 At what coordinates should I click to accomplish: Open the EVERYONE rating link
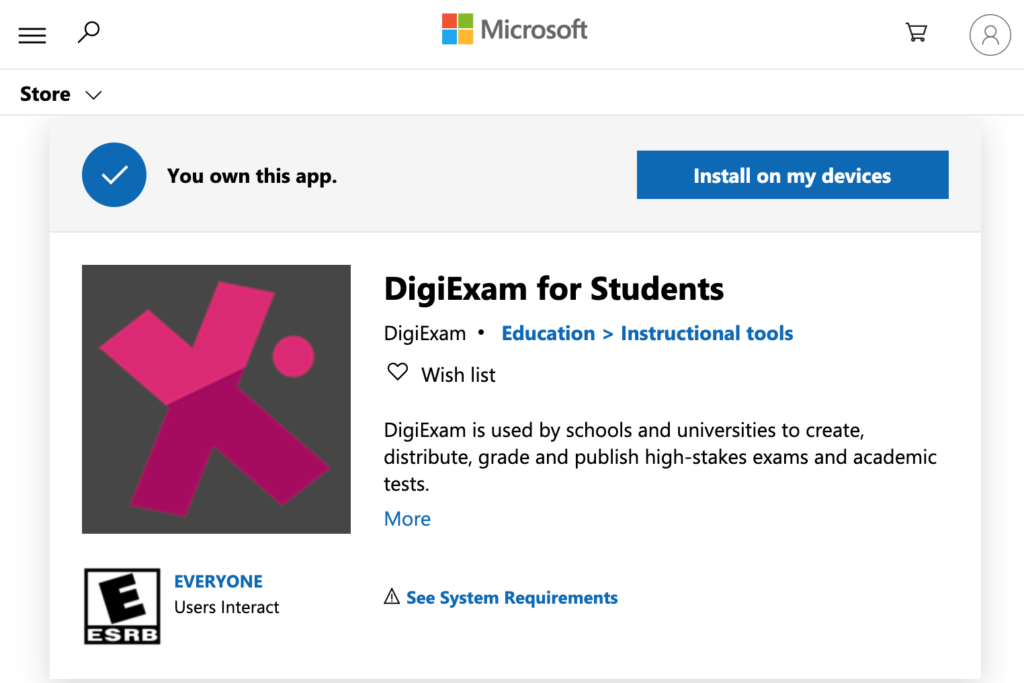(218, 581)
